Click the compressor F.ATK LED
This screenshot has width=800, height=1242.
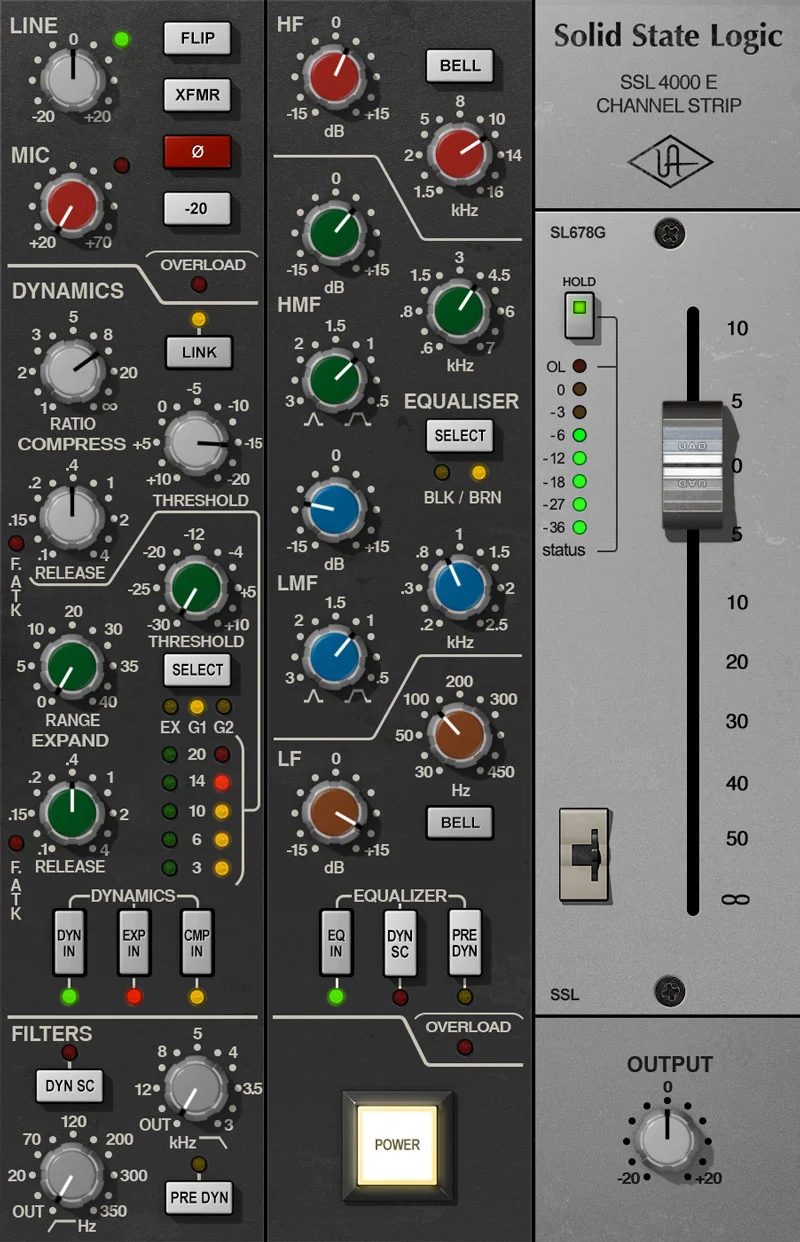(16, 544)
